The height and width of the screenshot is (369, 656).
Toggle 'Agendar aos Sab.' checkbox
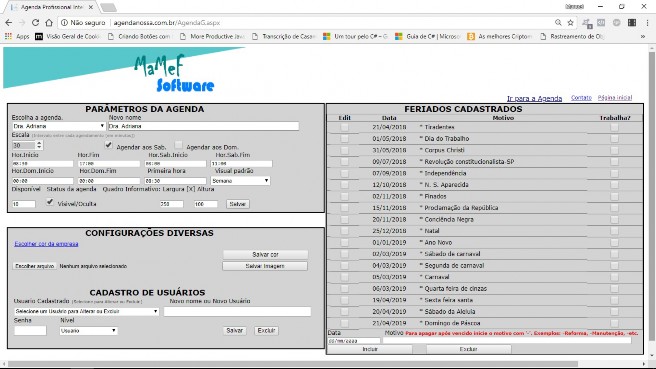point(108,145)
